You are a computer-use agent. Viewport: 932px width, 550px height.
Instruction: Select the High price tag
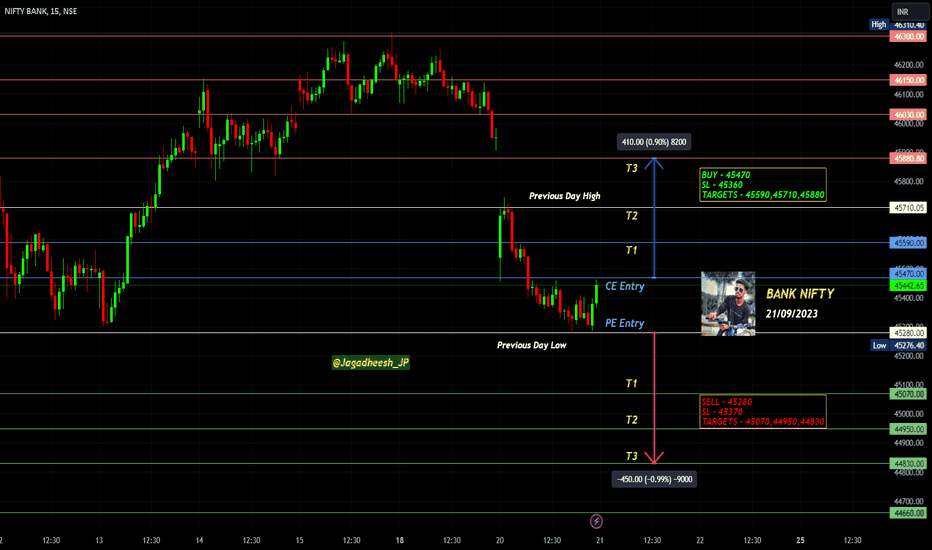(x=879, y=24)
